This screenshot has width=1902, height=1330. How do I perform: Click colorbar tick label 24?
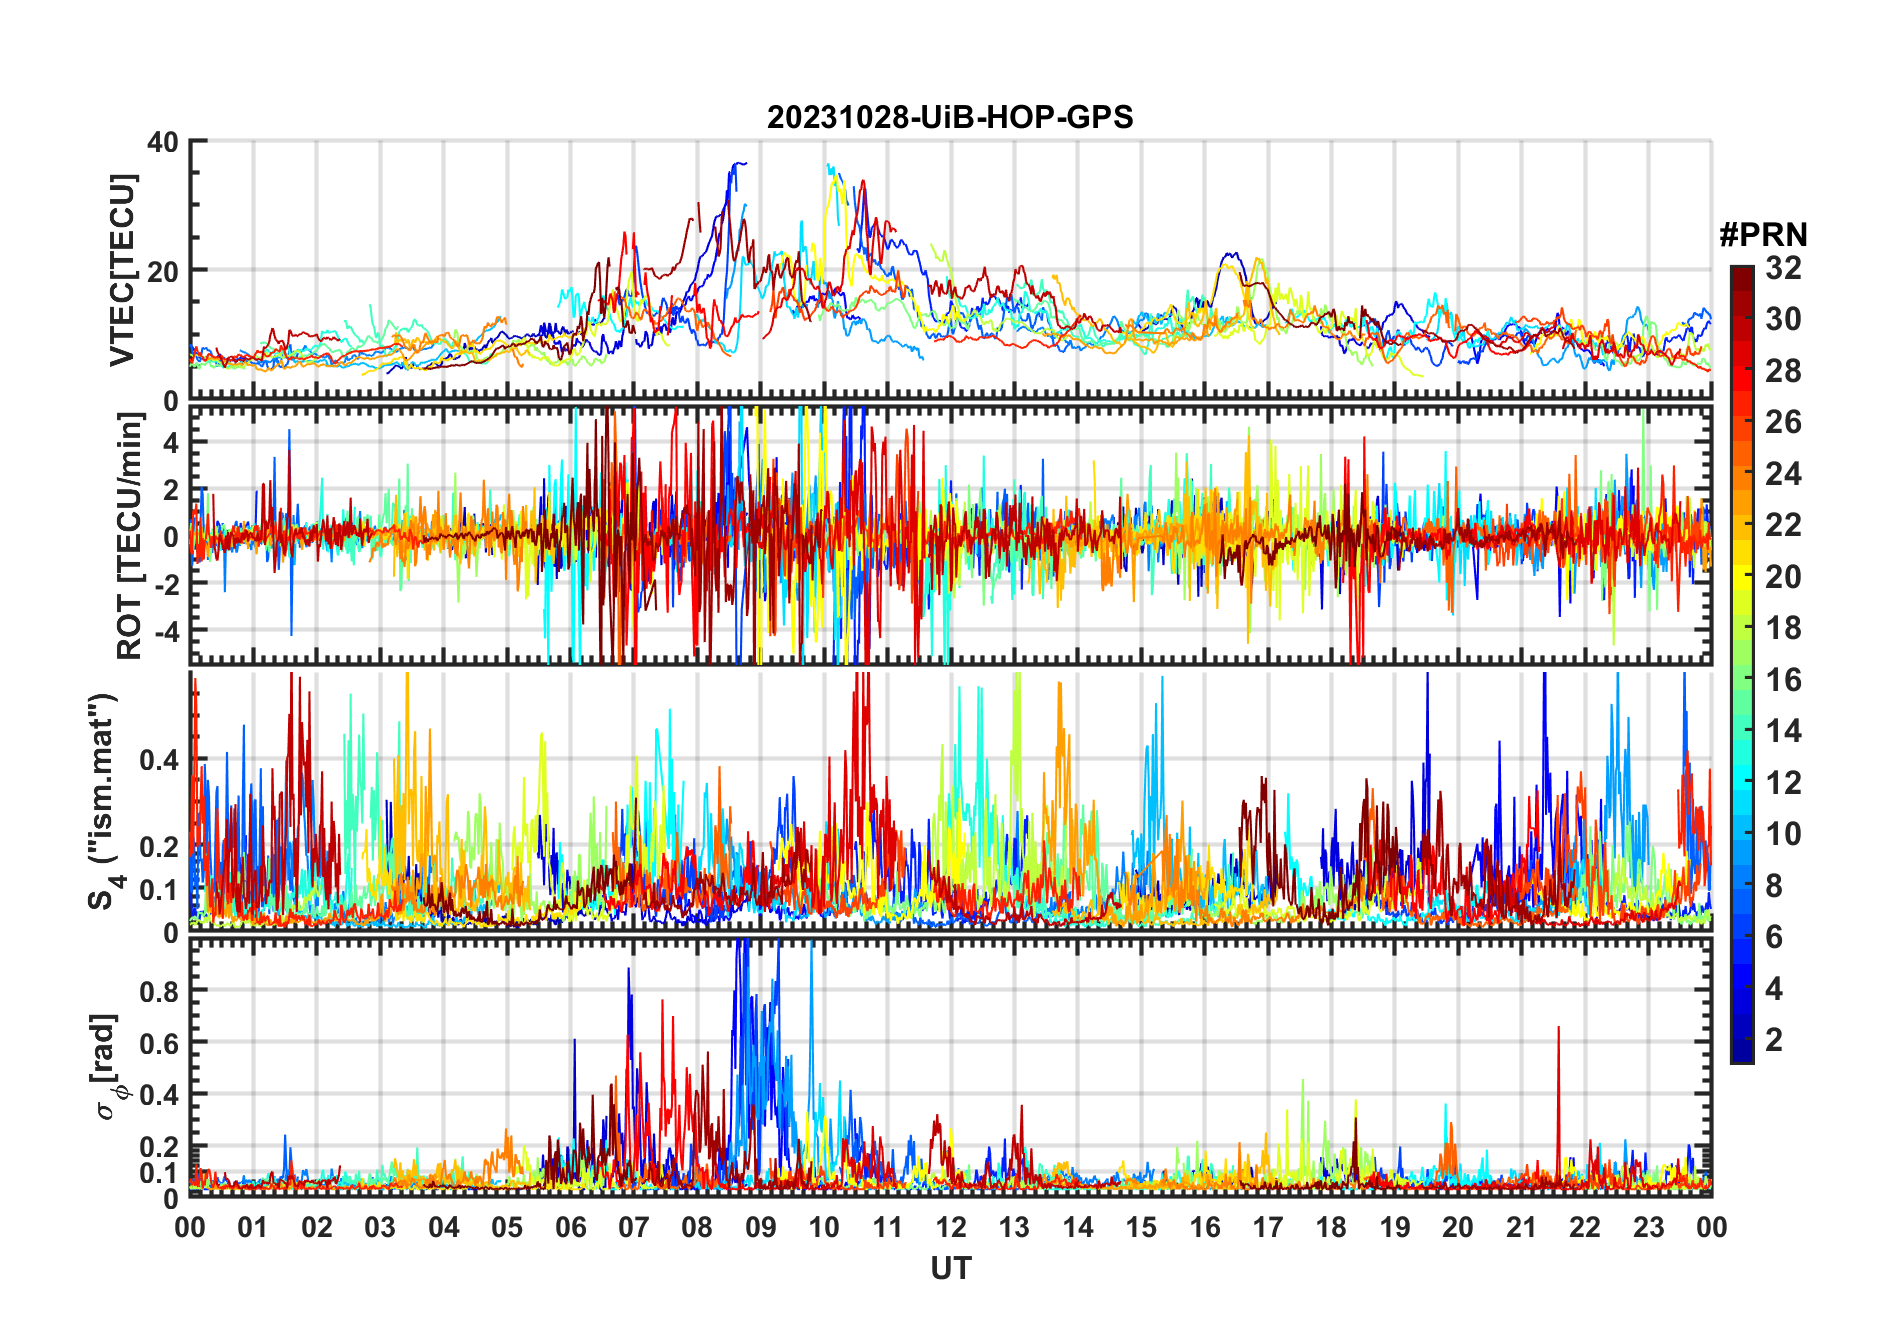pyautogui.click(x=1783, y=474)
